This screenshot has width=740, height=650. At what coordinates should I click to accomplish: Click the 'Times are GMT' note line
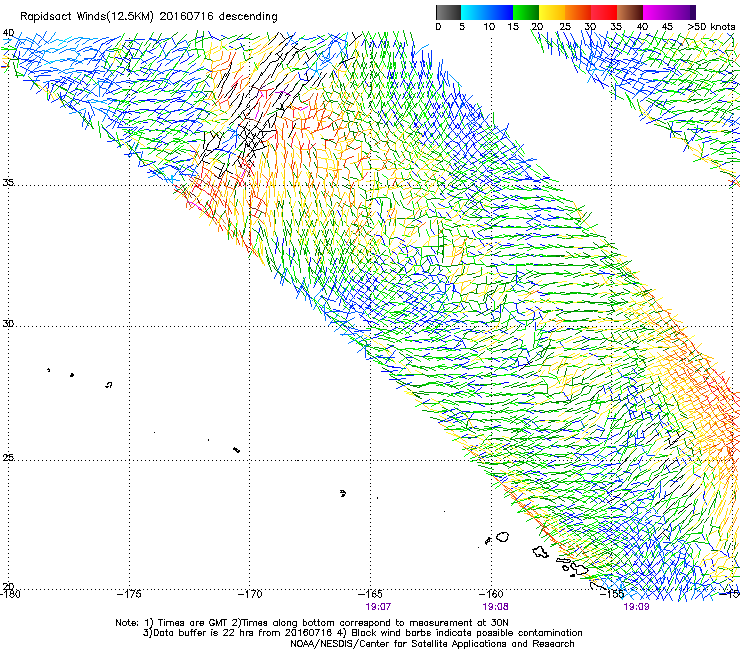pos(312,623)
